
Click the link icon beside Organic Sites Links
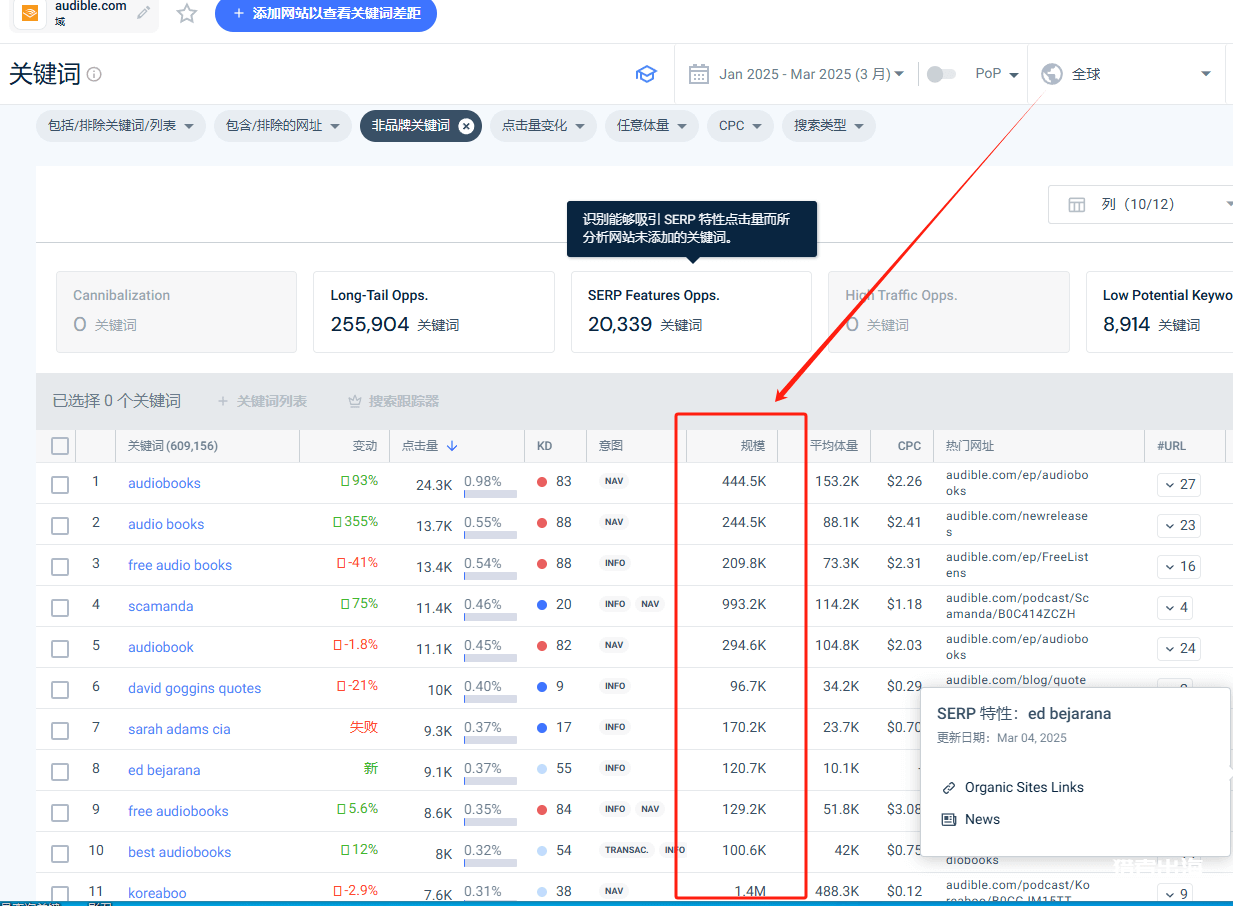[x=949, y=788]
